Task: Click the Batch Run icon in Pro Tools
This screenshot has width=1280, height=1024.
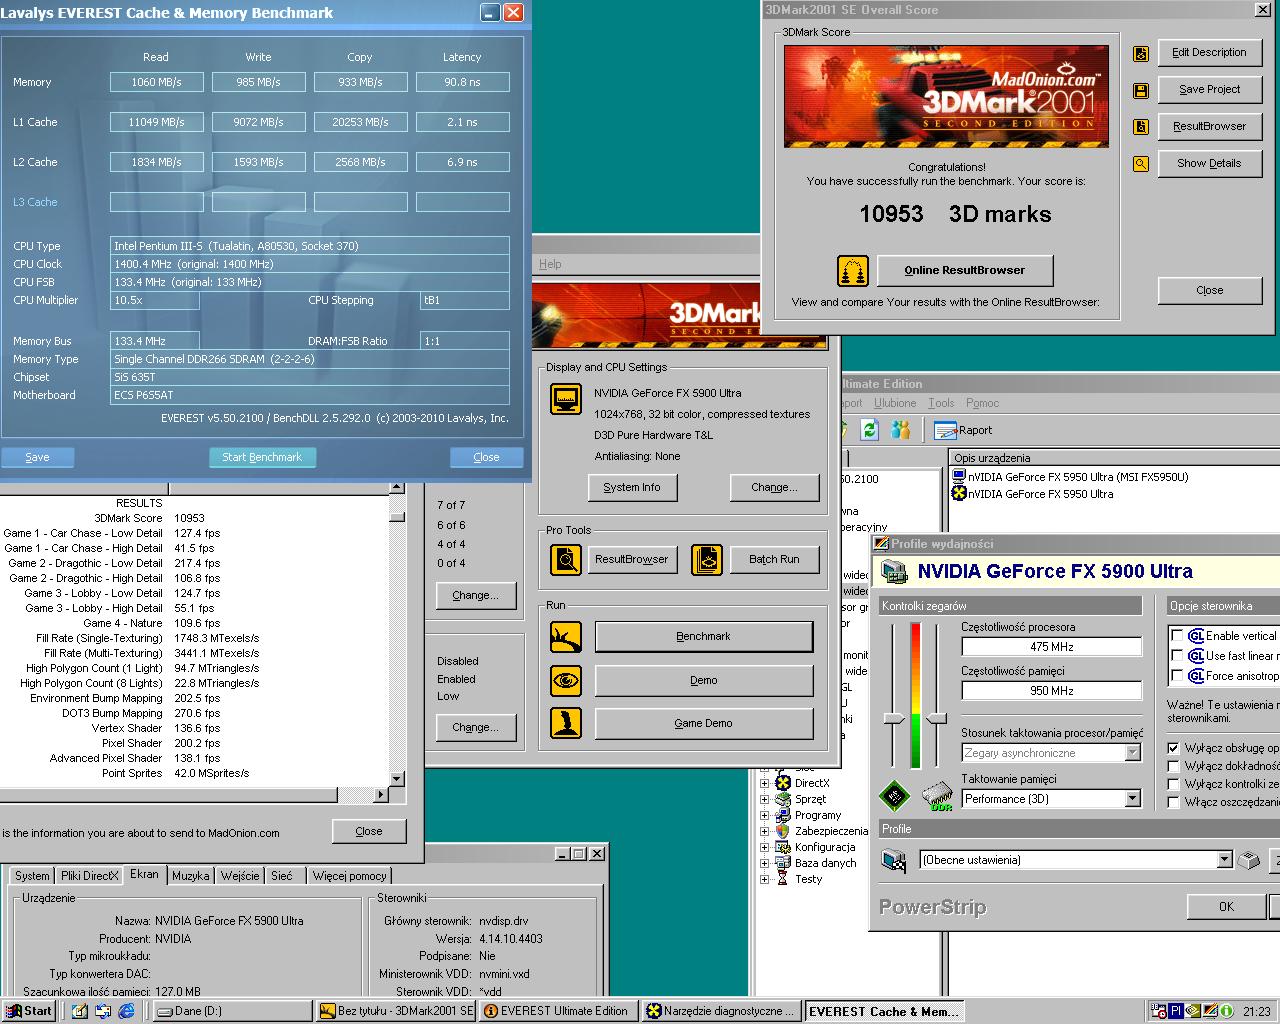Action: tap(707, 559)
